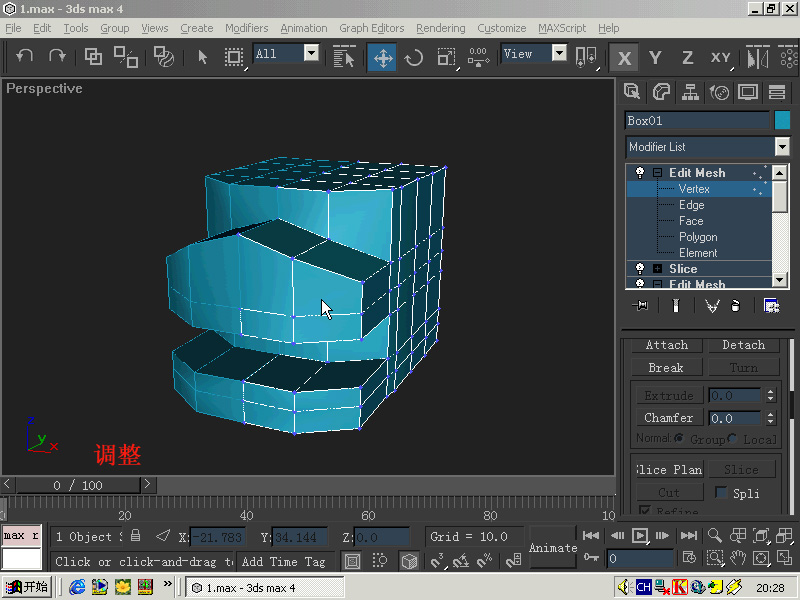This screenshot has width=800, height=600.
Task: Choose the rectangular selection region tool
Action: click(x=234, y=56)
